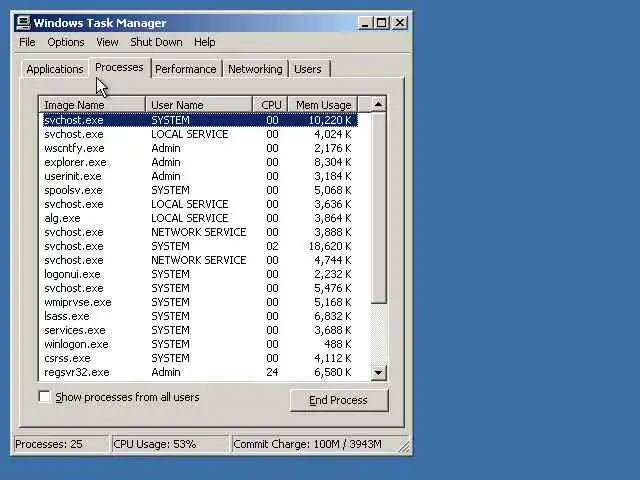Click the CPU Usage: 53% status entry
This screenshot has width=640, height=480.
(170, 444)
